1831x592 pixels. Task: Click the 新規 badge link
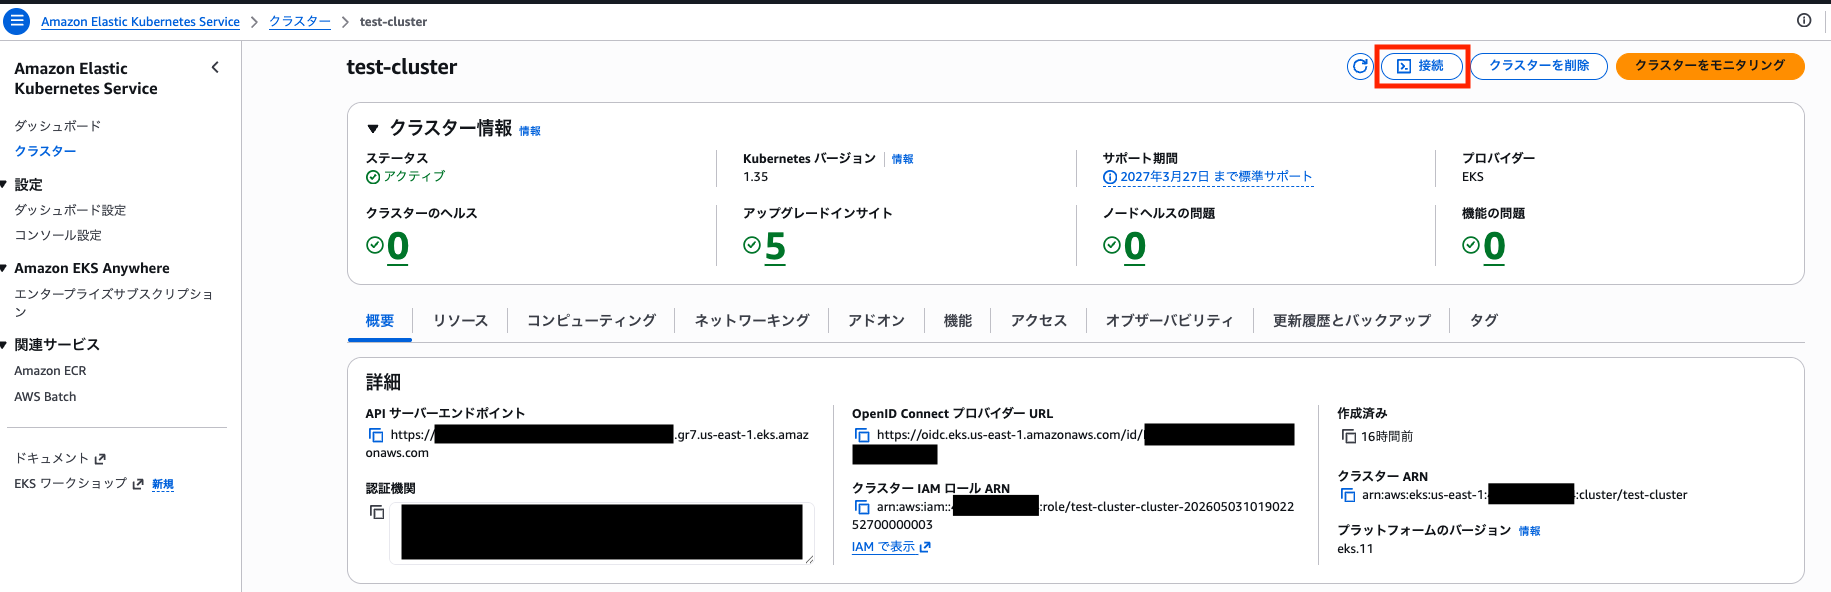point(163,484)
